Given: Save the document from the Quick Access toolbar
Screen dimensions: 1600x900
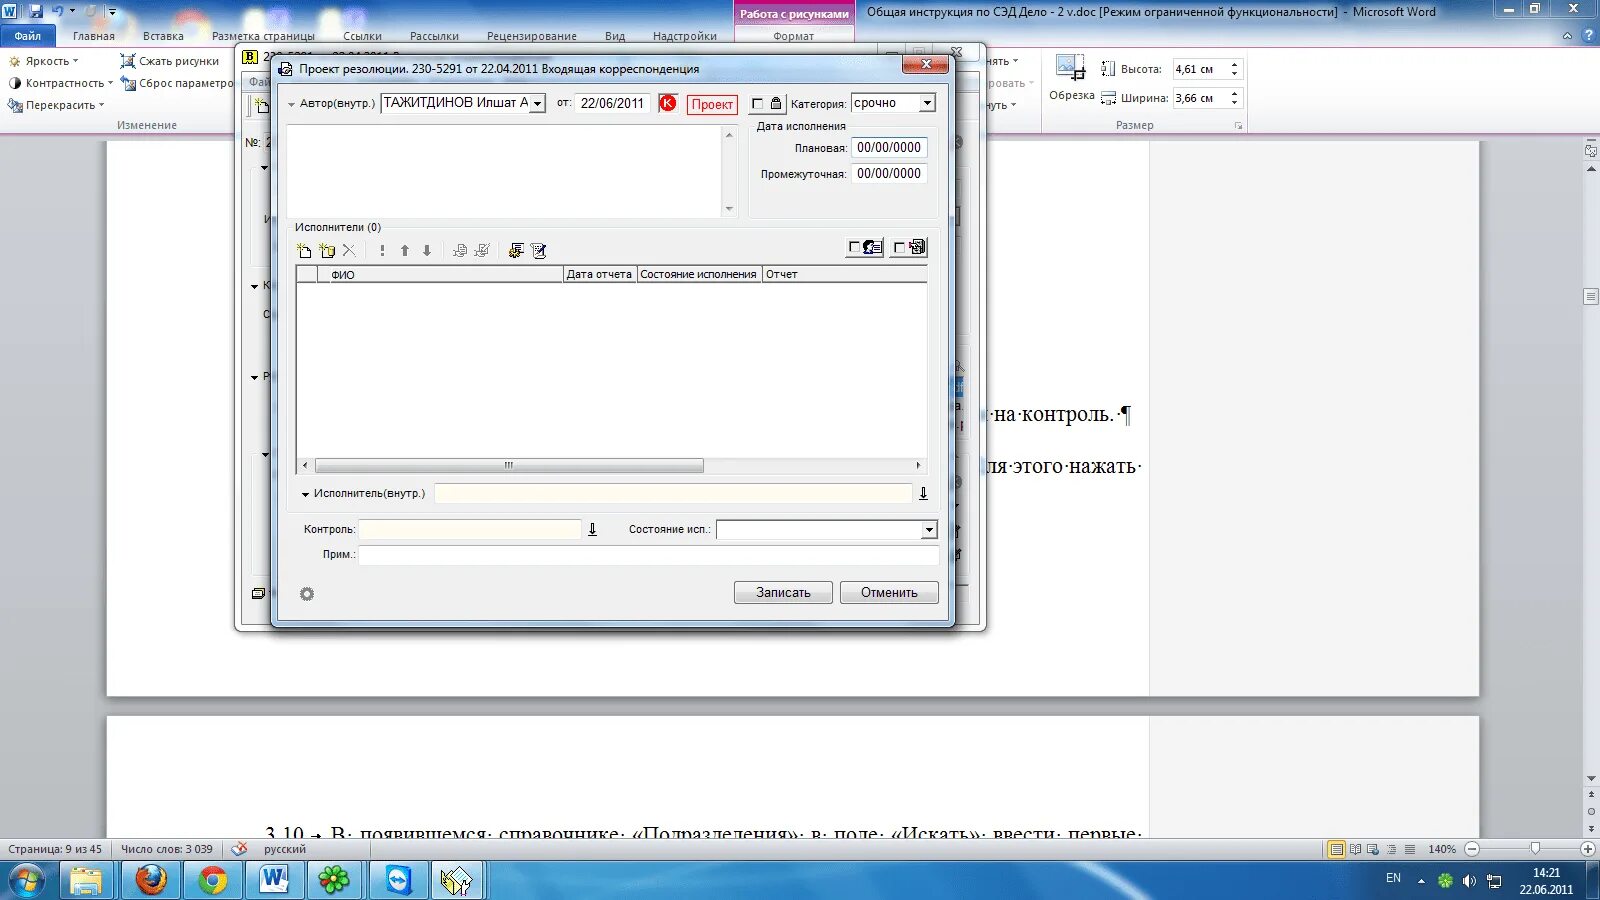Looking at the screenshot, I should click(x=36, y=11).
